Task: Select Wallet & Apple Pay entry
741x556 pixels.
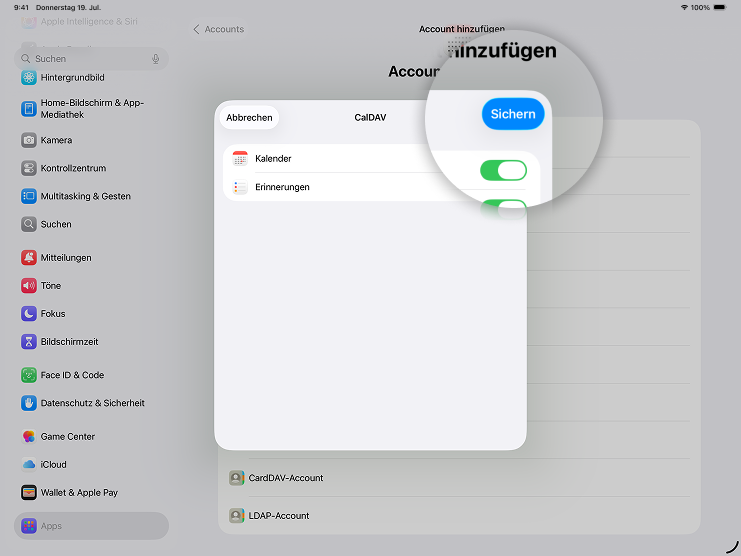Action: click(78, 492)
